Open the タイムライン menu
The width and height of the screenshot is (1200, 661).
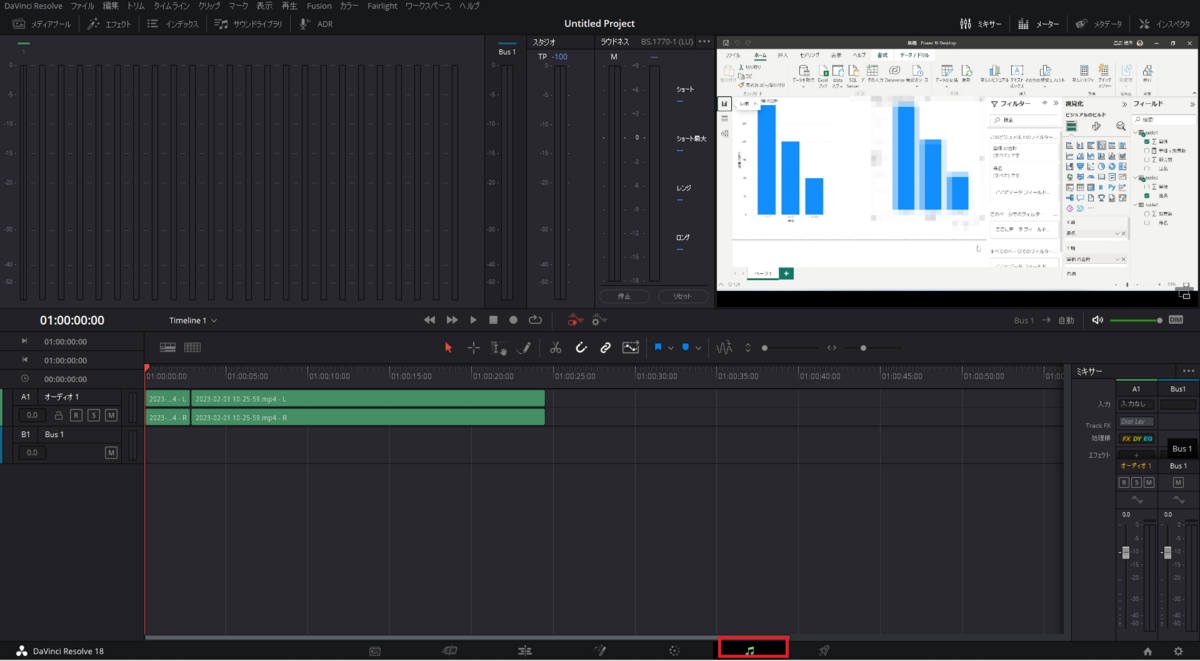(171, 6)
